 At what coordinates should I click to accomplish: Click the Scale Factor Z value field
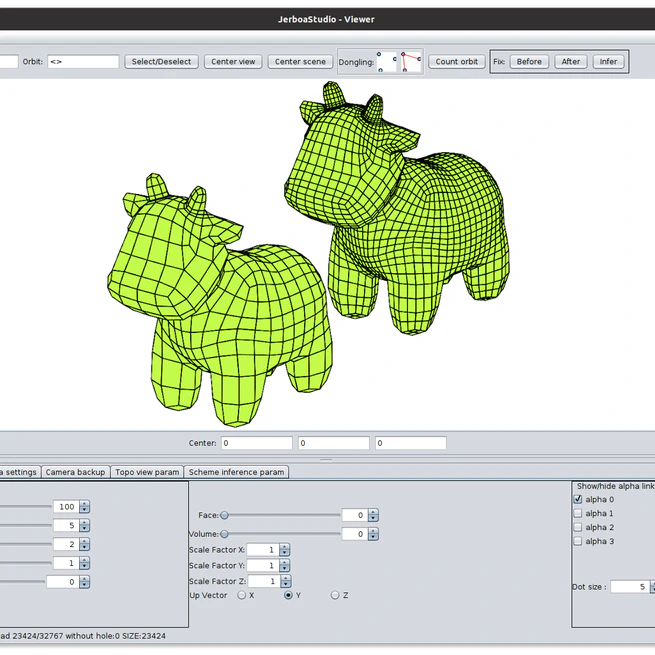(264, 581)
